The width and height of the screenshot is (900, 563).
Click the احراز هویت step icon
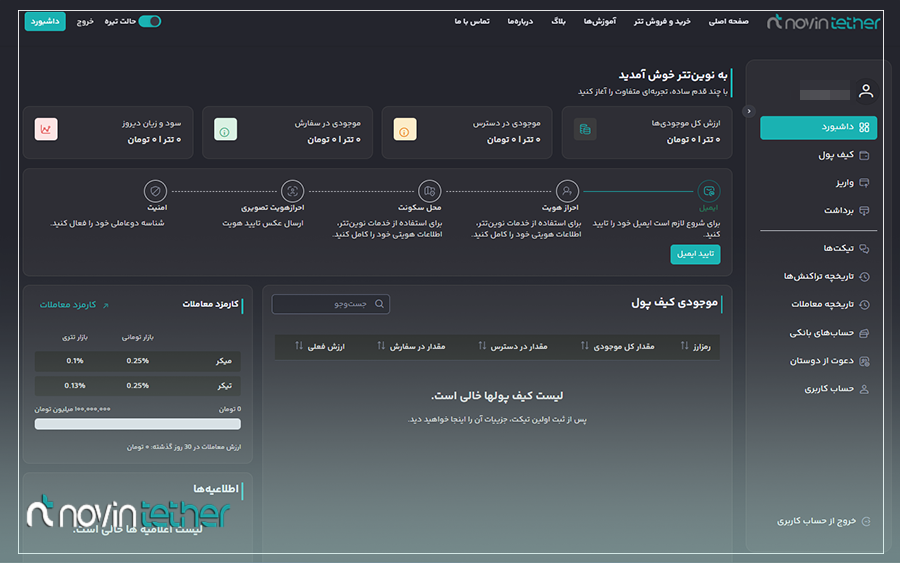(x=567, y=191)
